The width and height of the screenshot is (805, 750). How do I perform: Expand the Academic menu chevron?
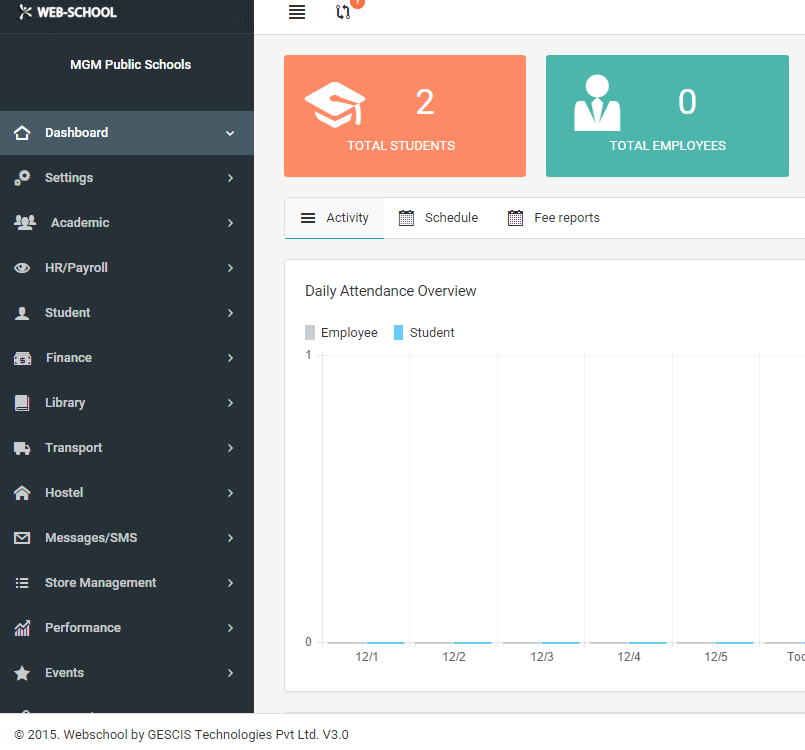230,223
